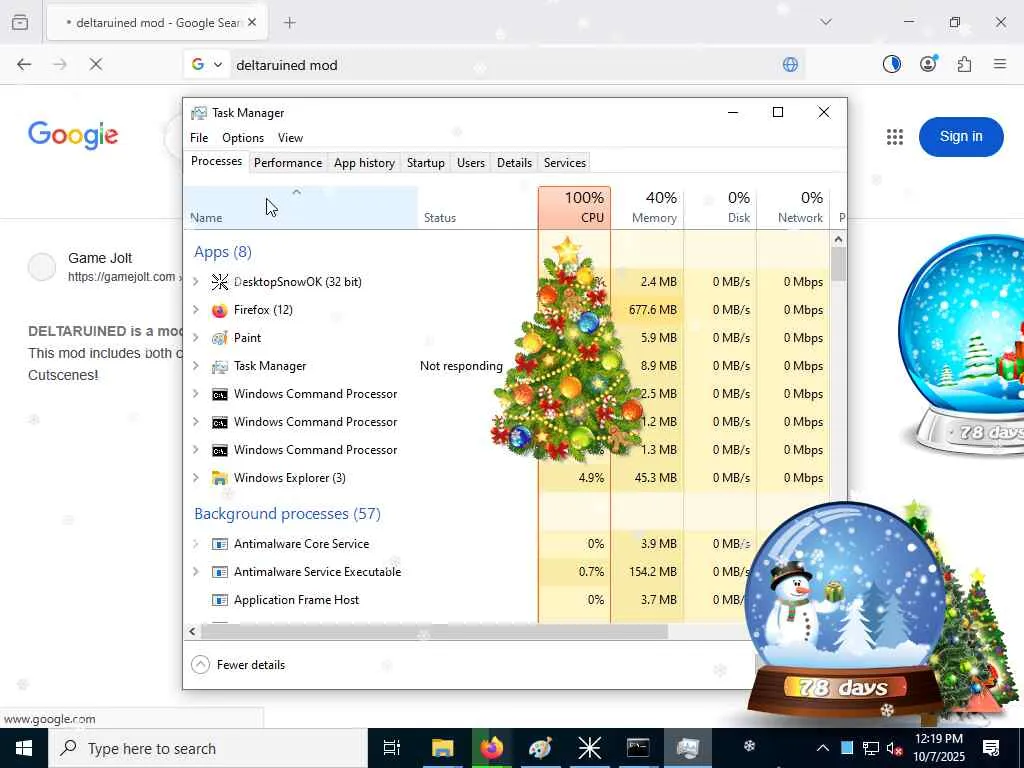The width and height of the screenshot is (1024, 768).
Task: Switch to the Details tab
Action: point(515,163)
